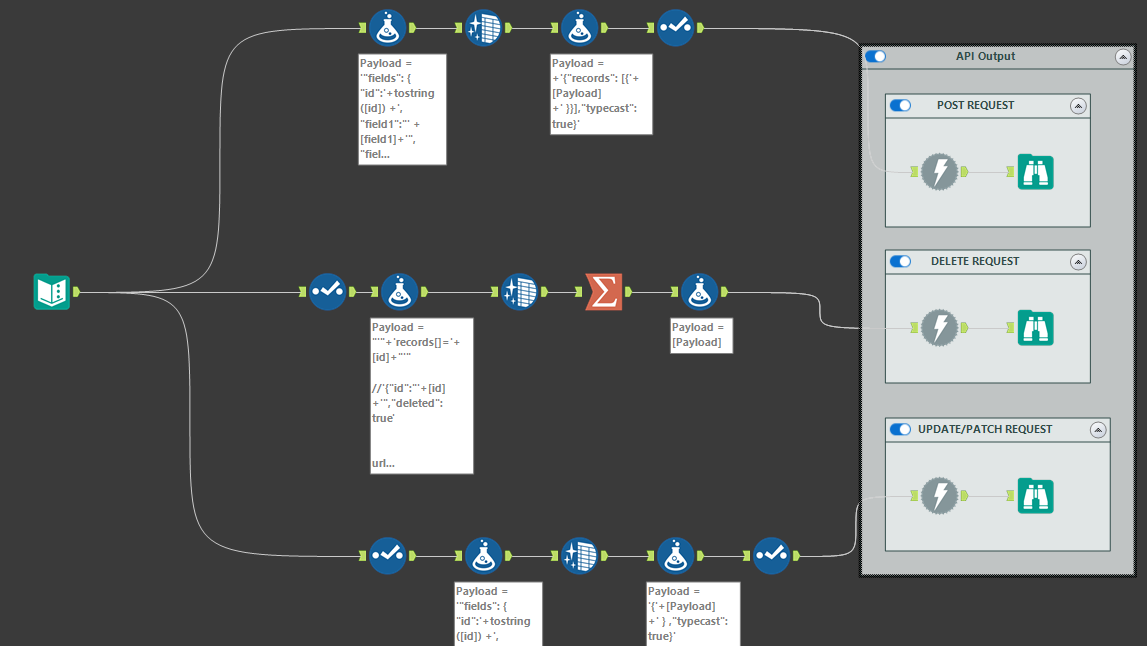Click the first Formula tool in top branch
The height and width of the screenshot is (646, 1147).
click(387, 29)
